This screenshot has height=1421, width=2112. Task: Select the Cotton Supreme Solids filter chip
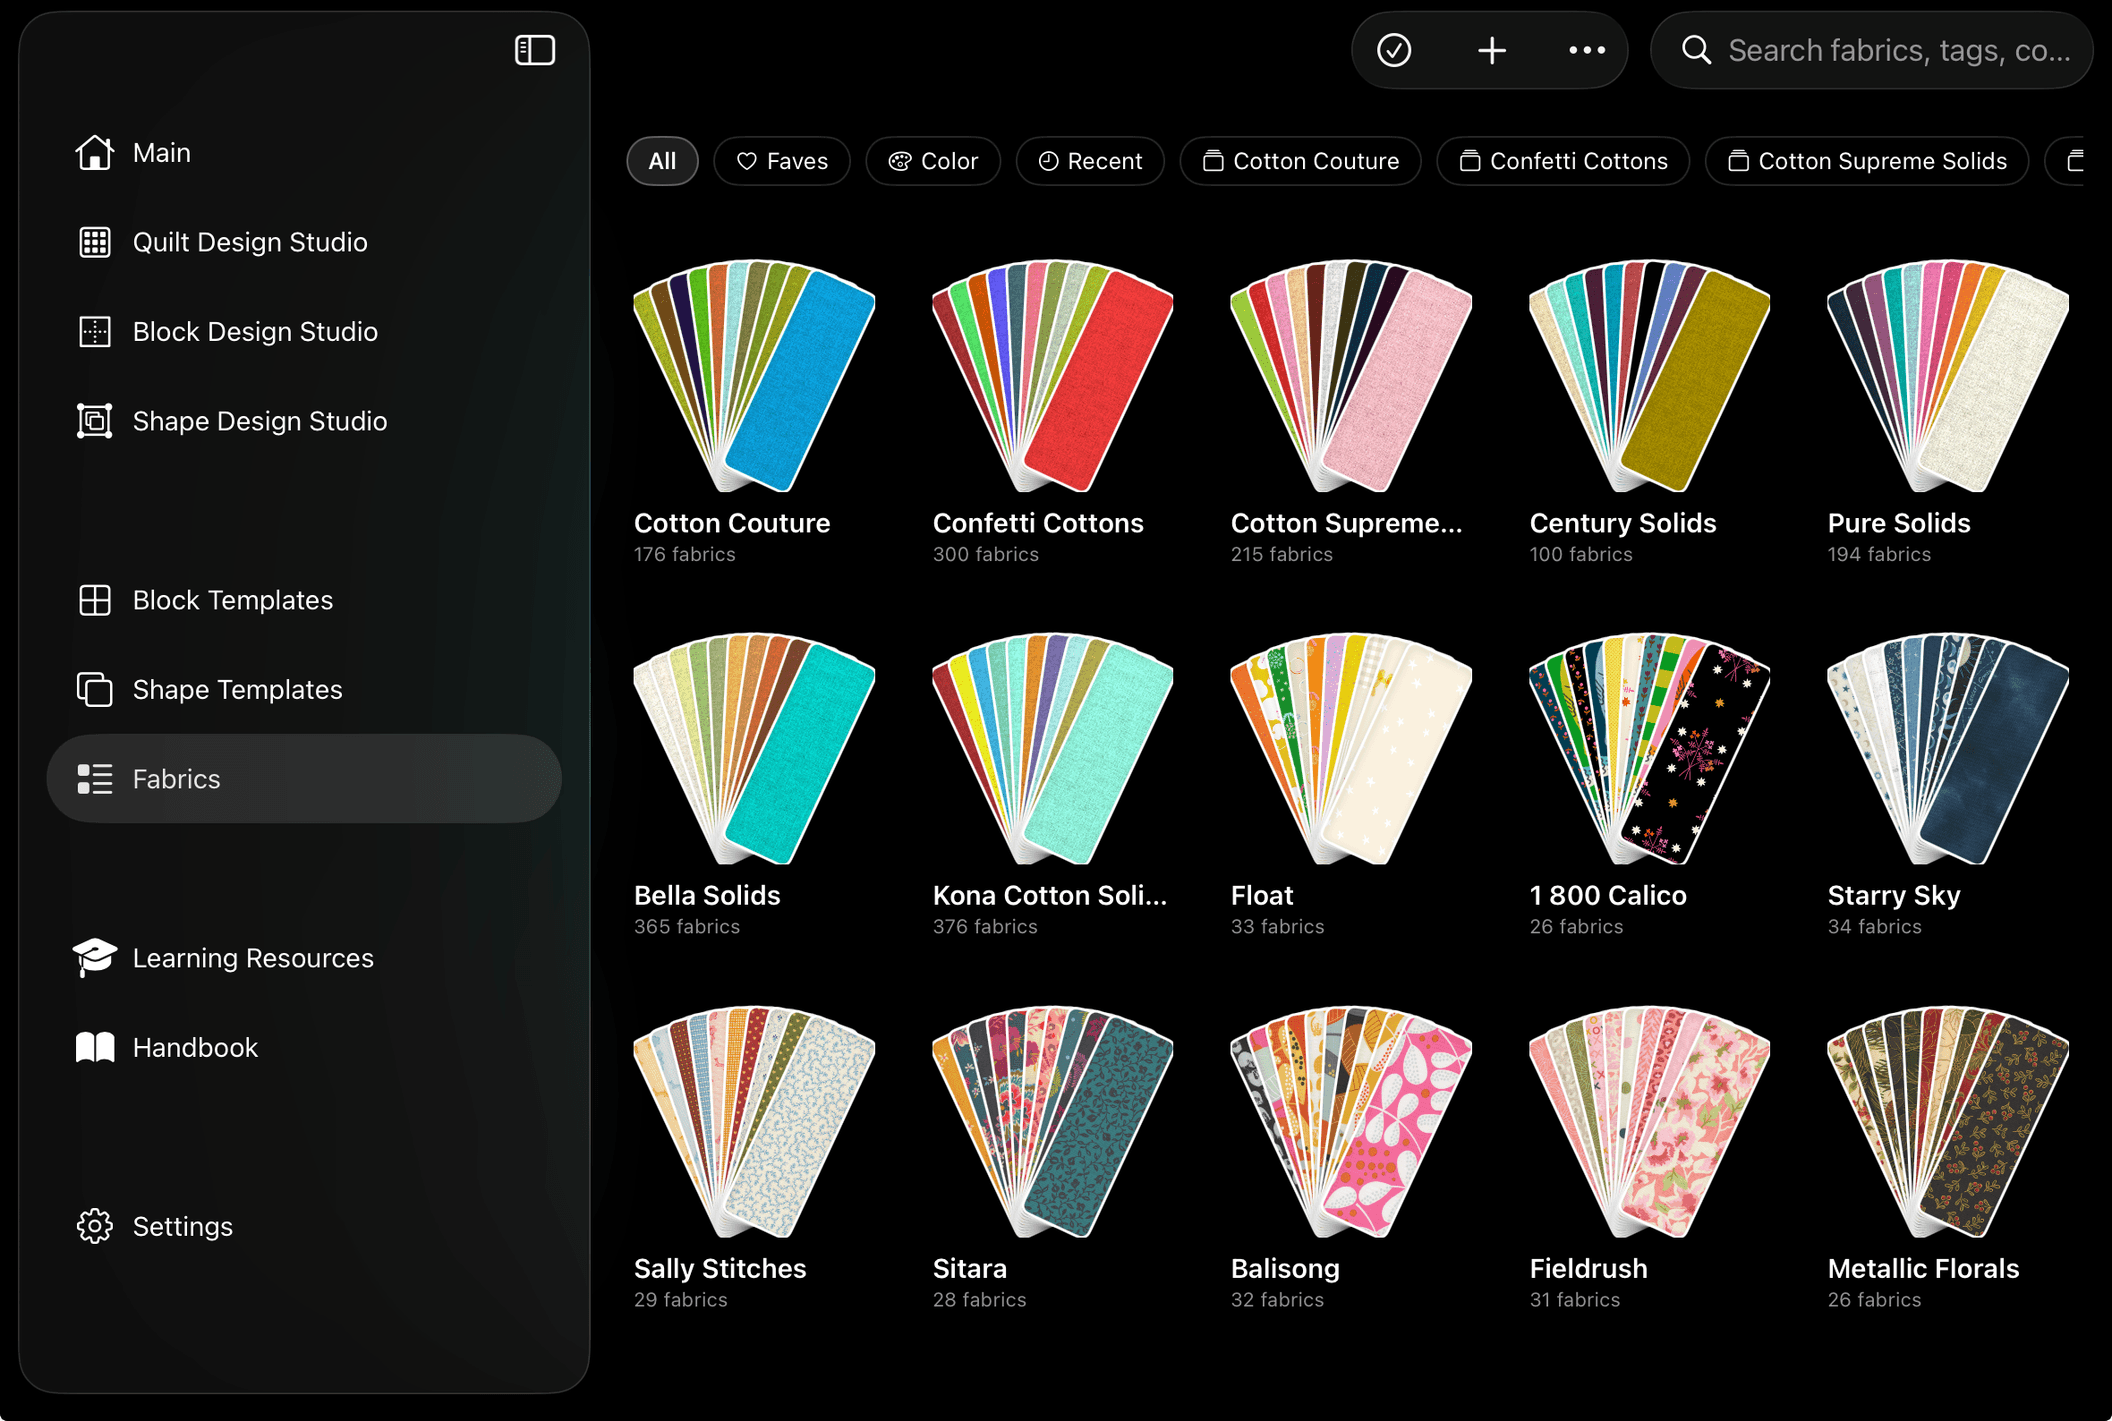(x=1867, y=161)
